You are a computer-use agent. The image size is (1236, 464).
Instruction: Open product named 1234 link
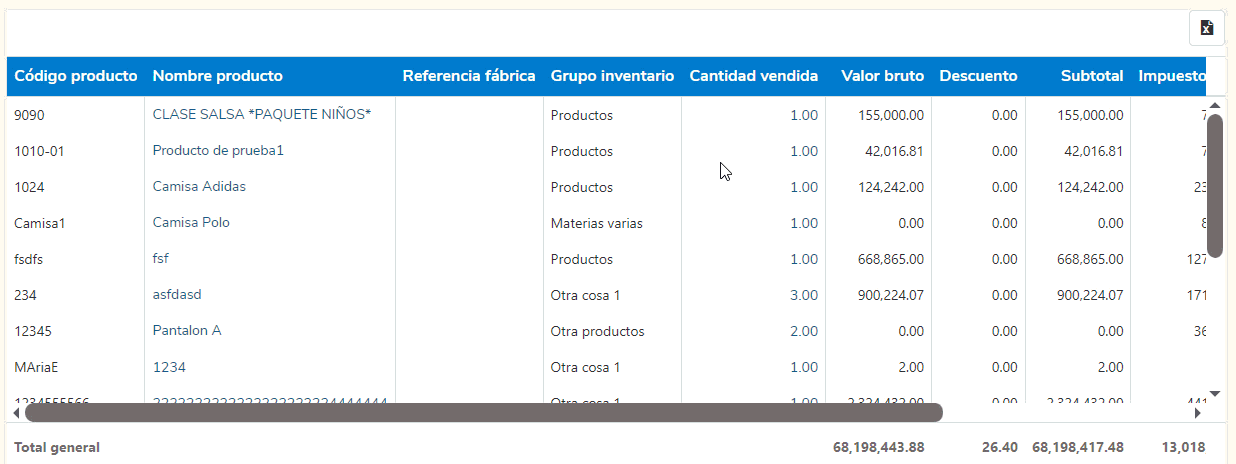click(169, 366)
